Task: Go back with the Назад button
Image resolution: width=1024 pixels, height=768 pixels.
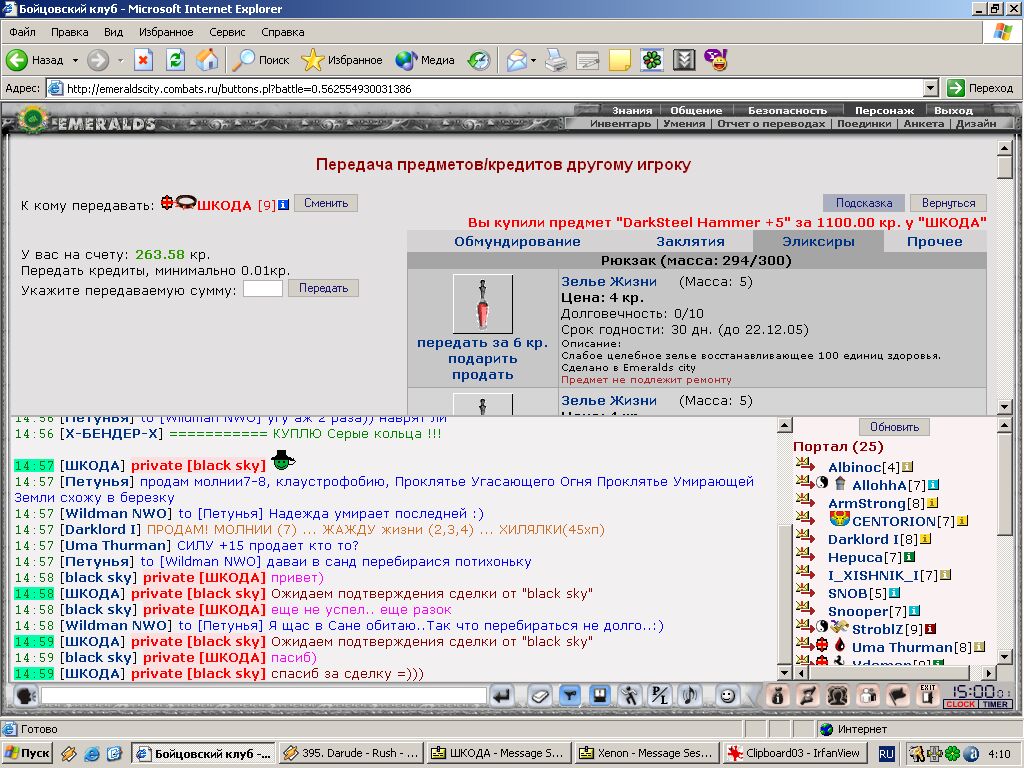Action: pos(35,60)
